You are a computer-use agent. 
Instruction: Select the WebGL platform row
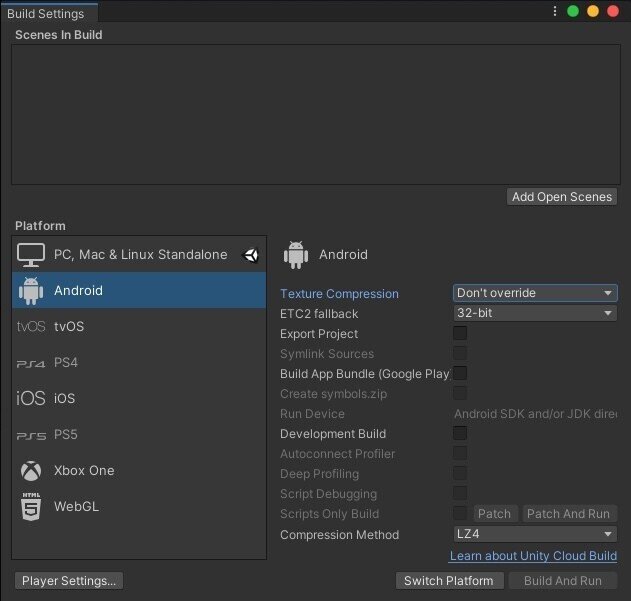point(139,506)
